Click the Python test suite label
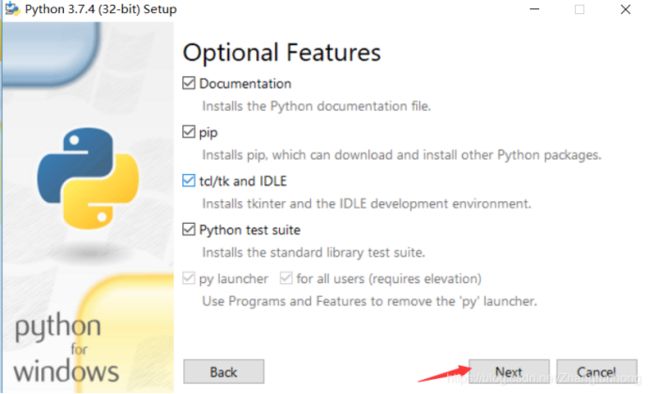This screenshot has height=394, width=650. click(x=250, y=230)
